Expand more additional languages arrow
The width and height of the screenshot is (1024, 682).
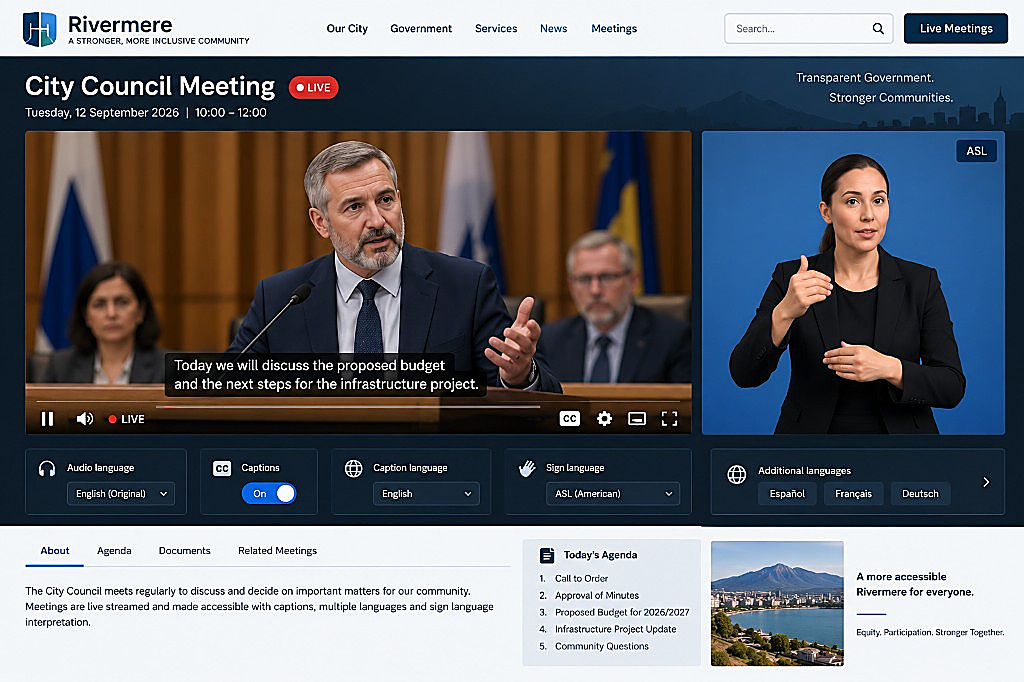point(986,482)
